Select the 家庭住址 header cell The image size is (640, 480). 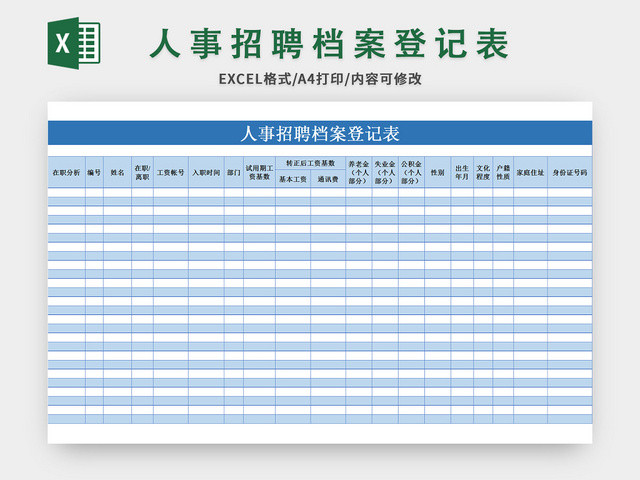click(531, 172)
